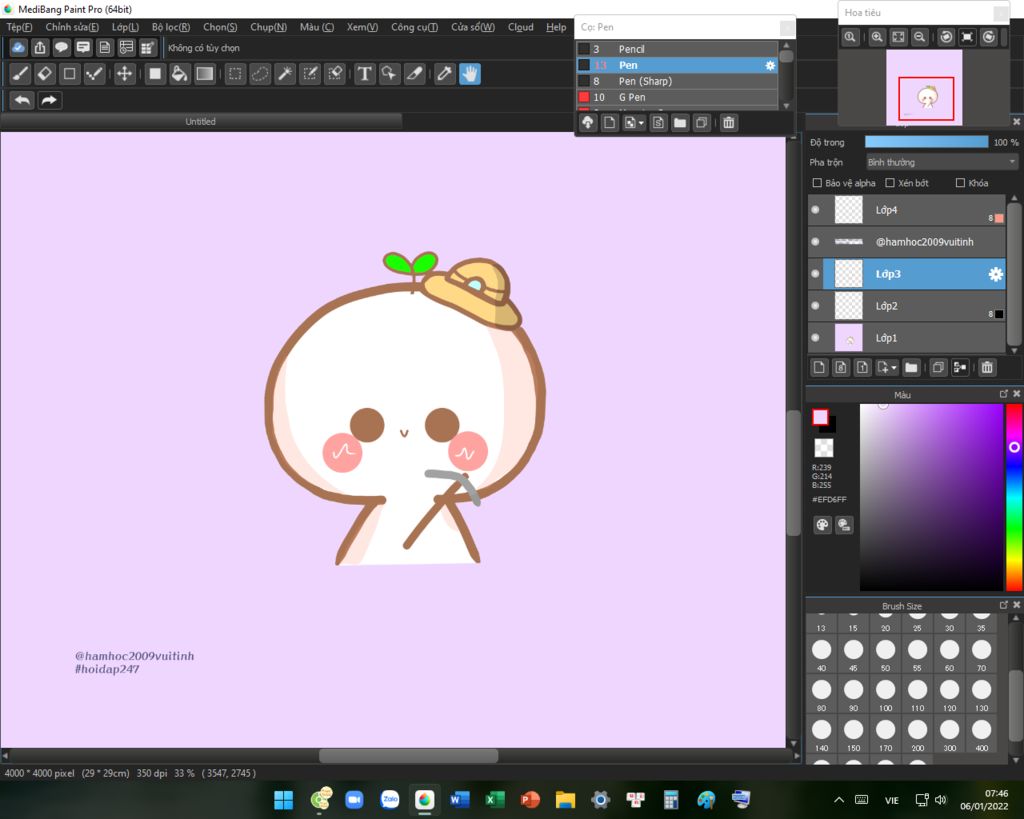Toggle visibility of layer Lớp1
1024x819 pixels.
tap(815, 338)
